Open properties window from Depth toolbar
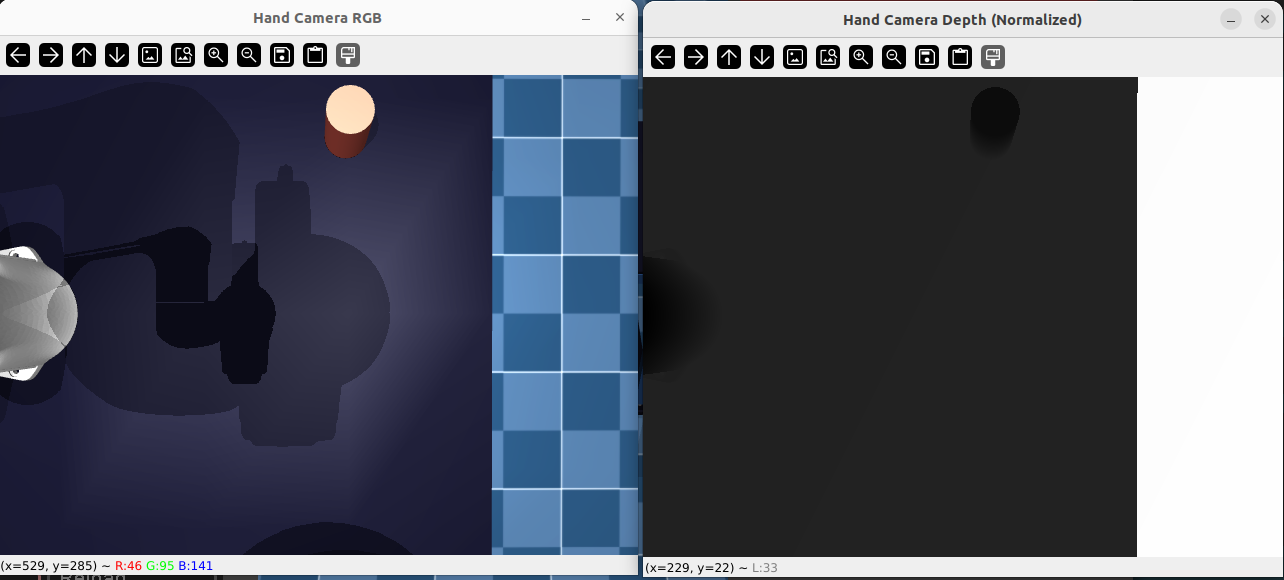This screenshot has height=580, width=1284. pos(993,57)
